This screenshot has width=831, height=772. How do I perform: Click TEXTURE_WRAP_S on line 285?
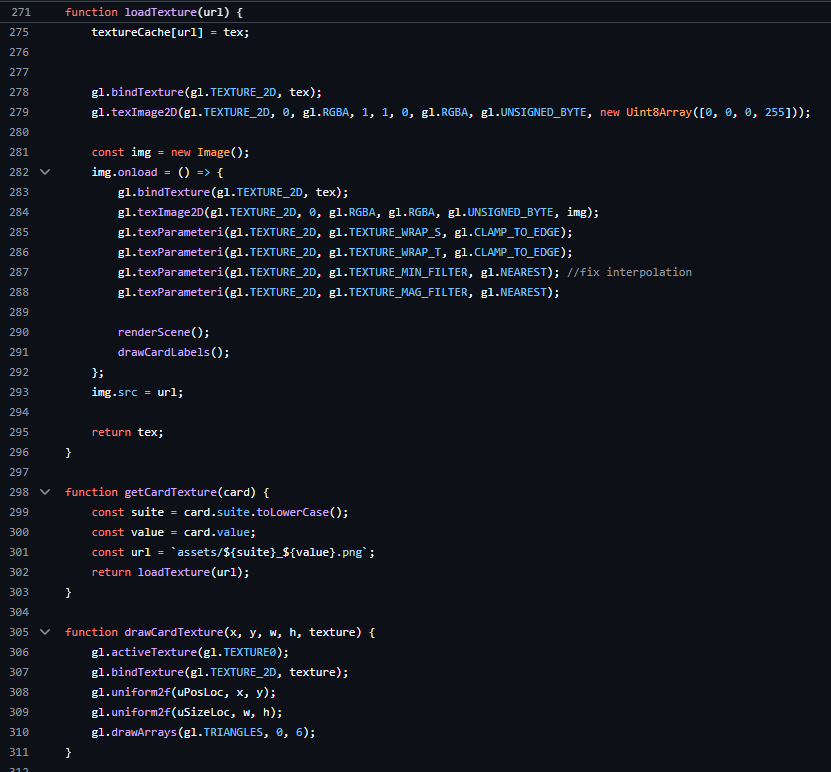point(395,233)
